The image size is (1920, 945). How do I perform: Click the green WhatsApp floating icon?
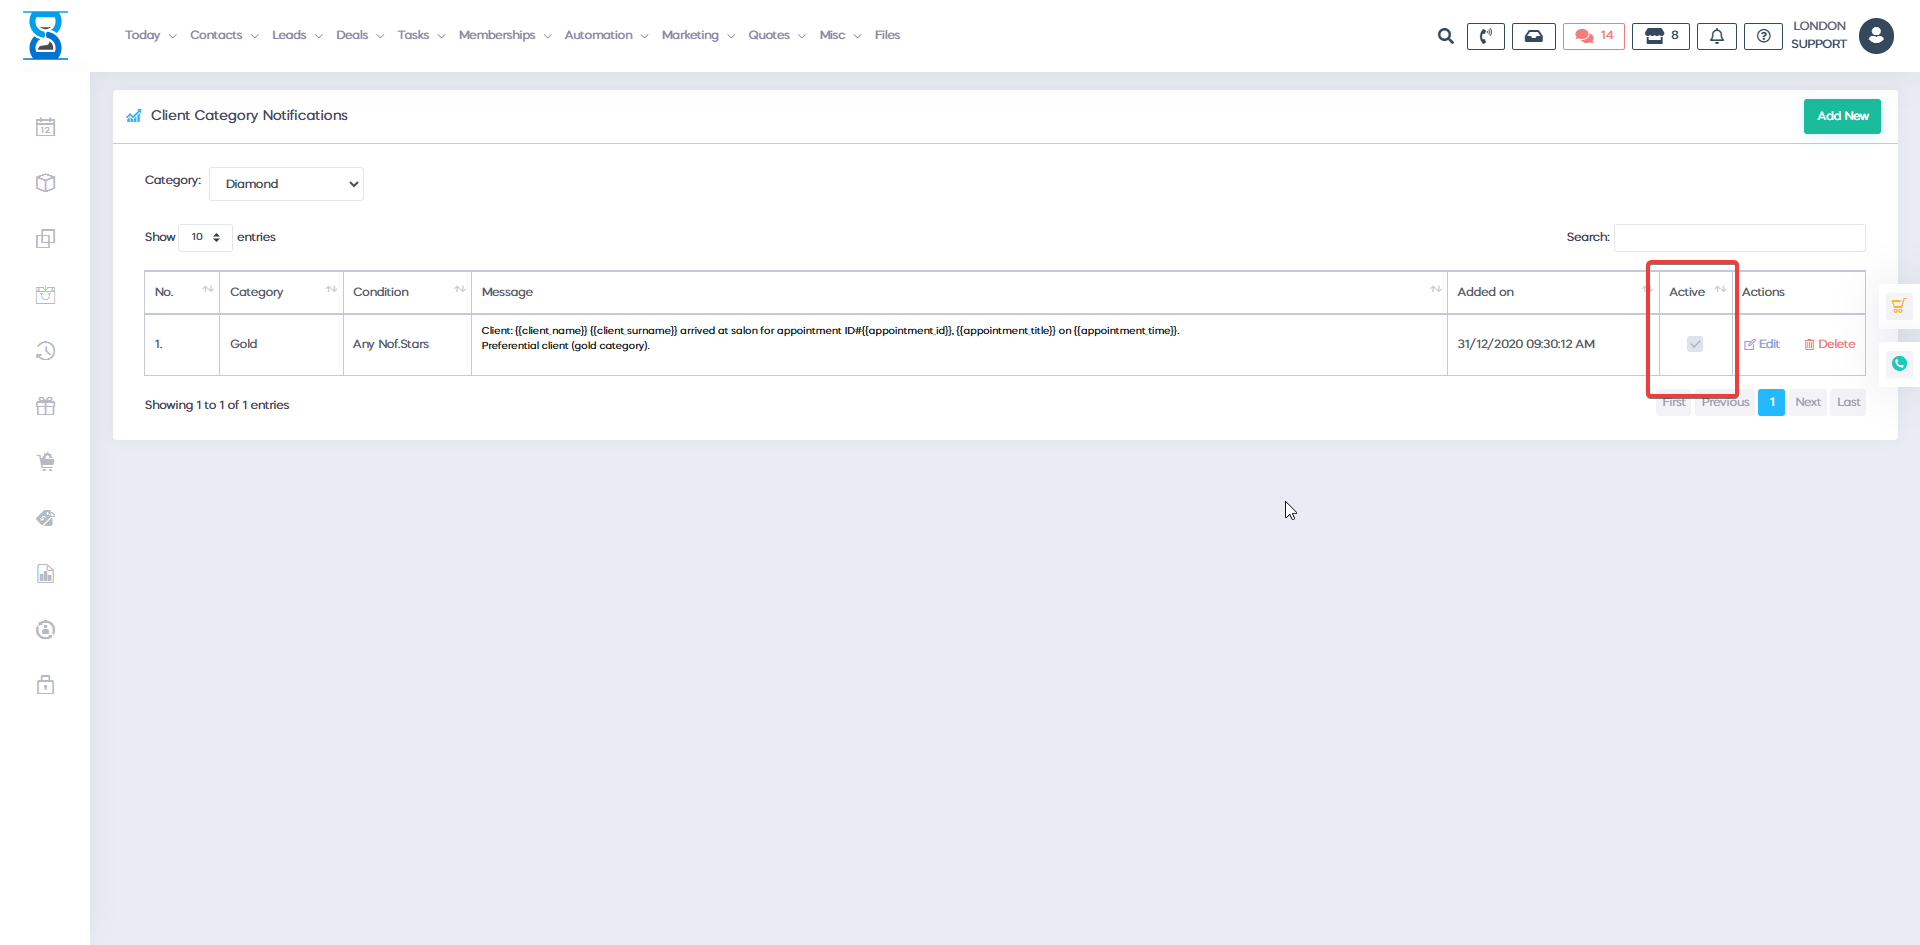[x=1899, y=364]
